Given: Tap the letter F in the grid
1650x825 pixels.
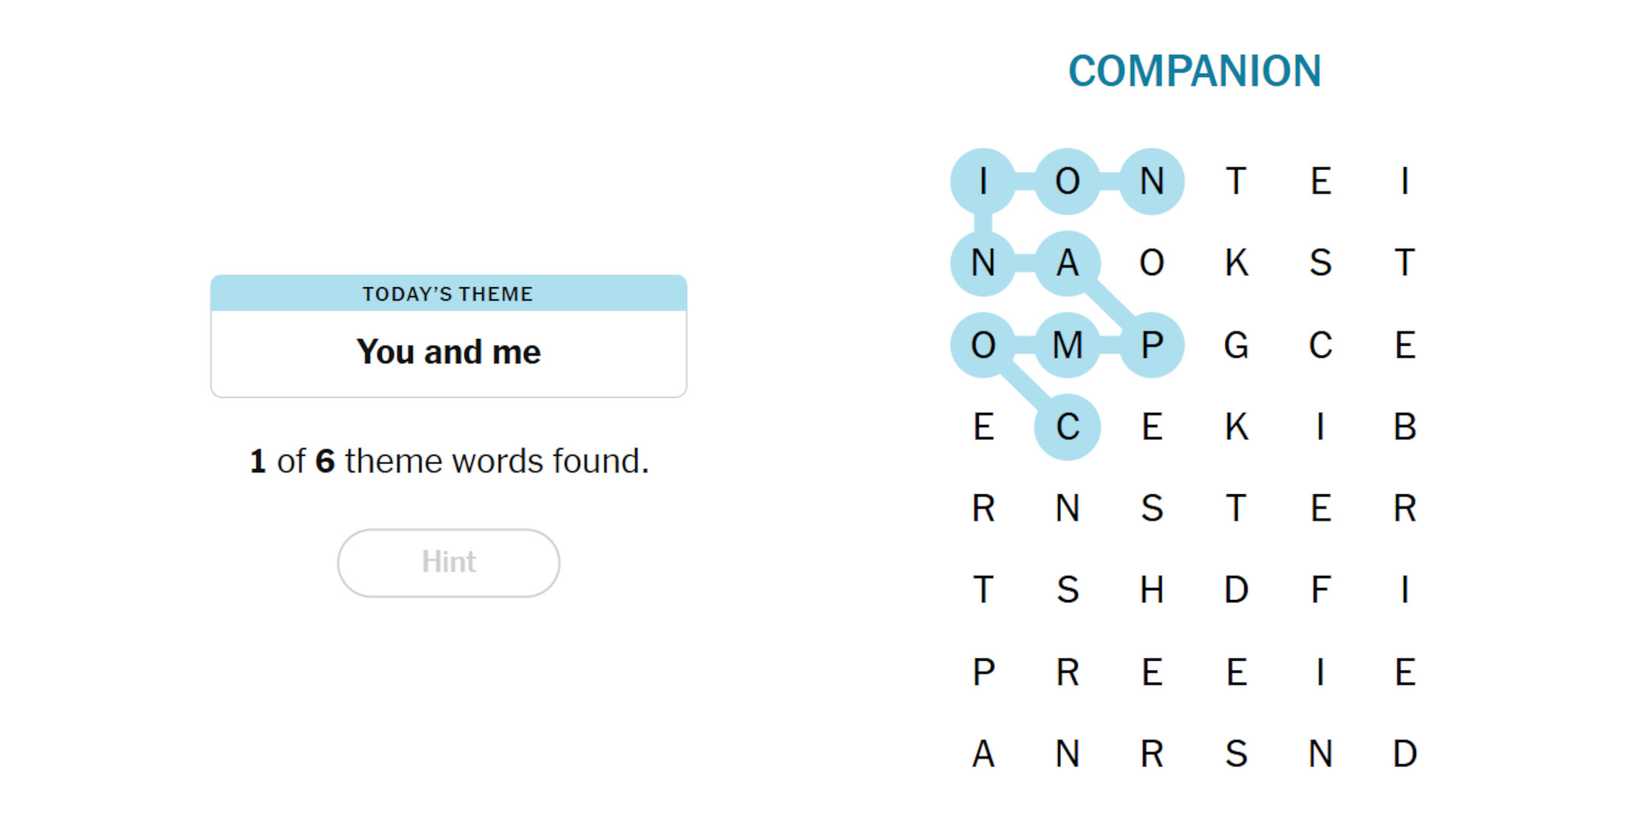Looking at the screenshot, I should (1320, 590).
